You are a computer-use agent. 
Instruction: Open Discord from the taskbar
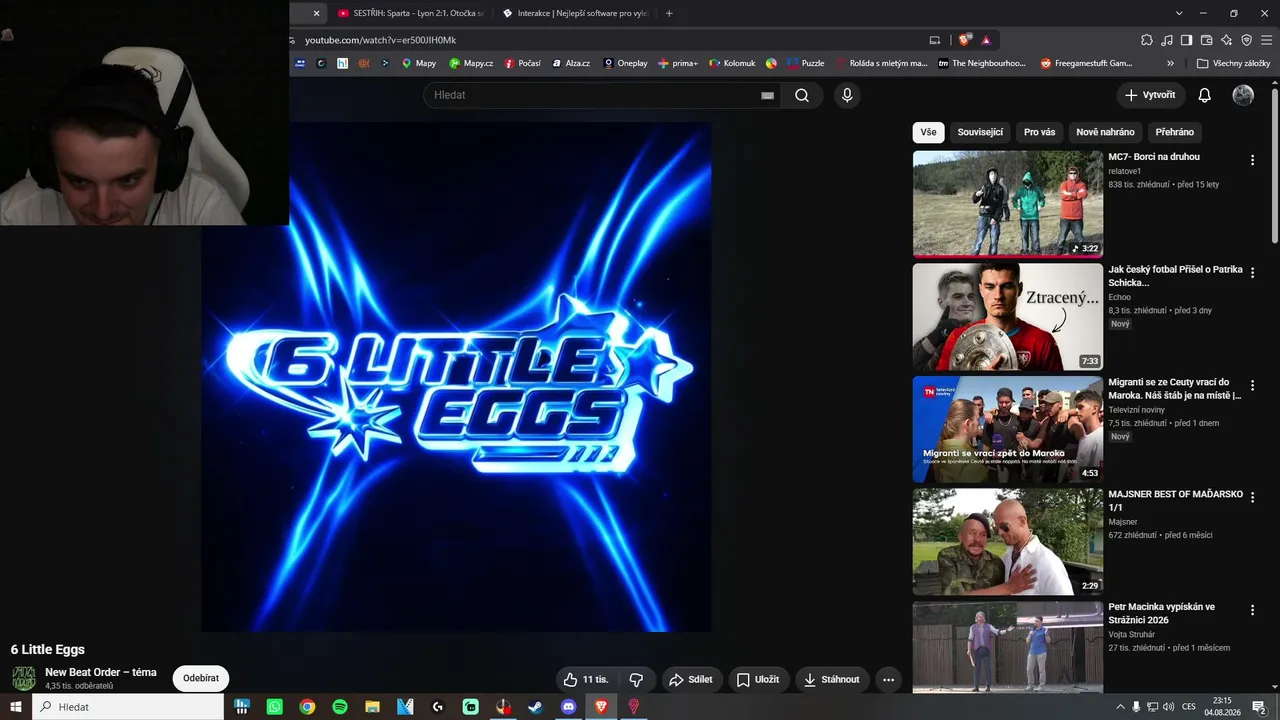(x=569, y=707)
